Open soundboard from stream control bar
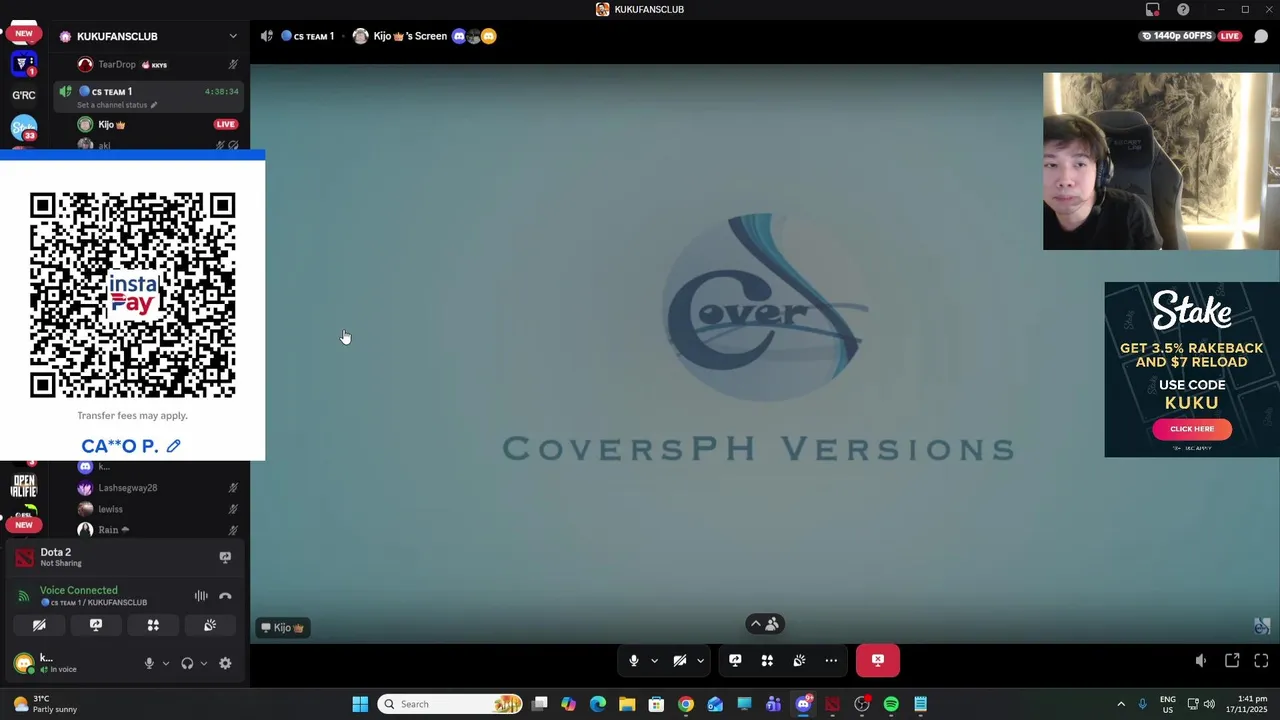The image size is (1280, 720). pyautogui.click(x=799, y=660)
